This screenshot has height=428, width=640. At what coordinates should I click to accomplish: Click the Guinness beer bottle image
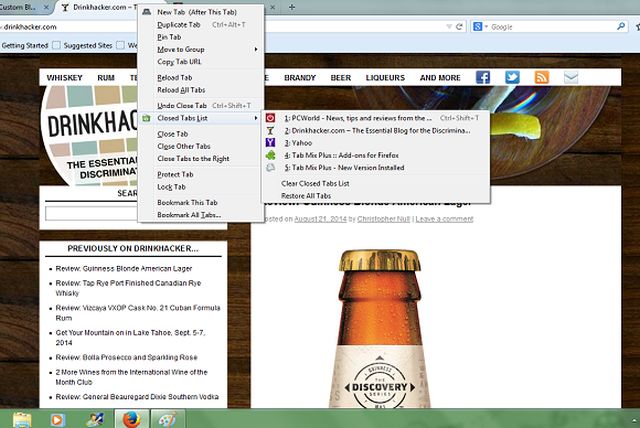(380, 328)
